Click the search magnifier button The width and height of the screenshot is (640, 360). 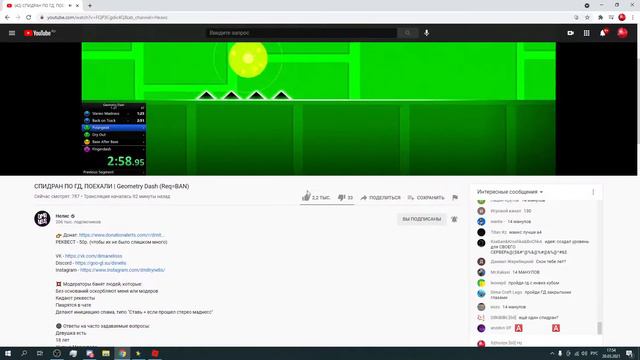point(407,33)
